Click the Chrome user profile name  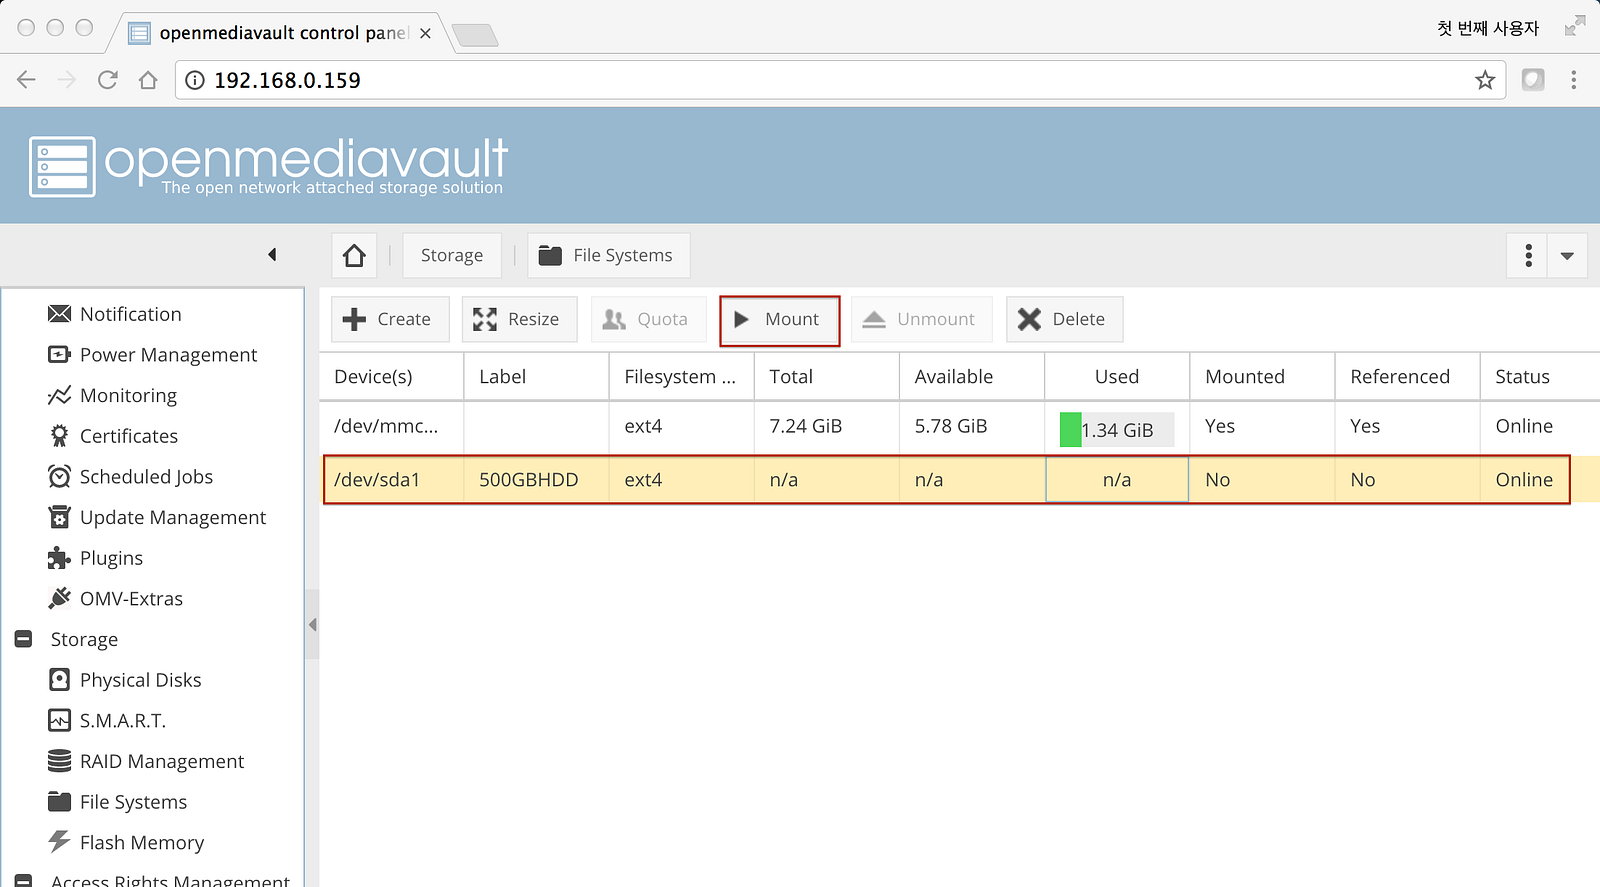pyautogui.click(x=1488, y=28)
